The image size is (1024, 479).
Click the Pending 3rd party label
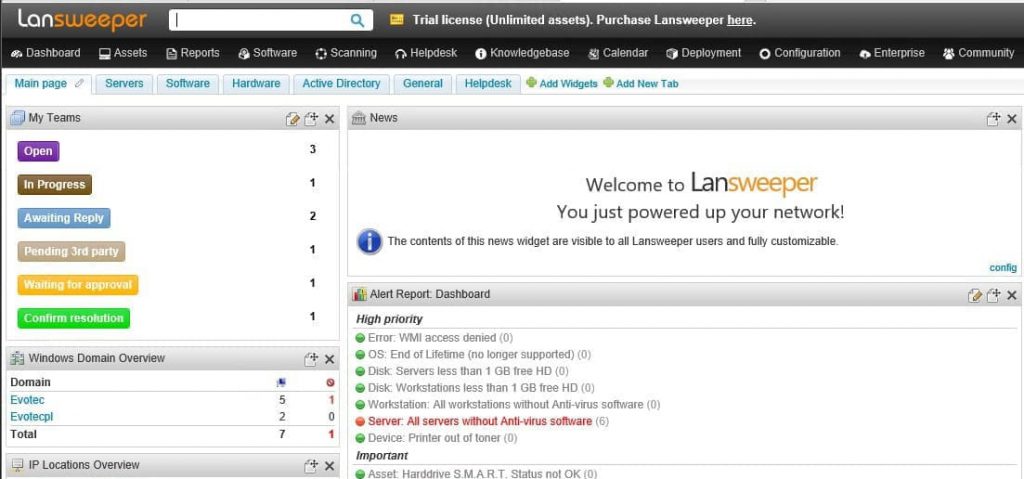(x=71, y=252)
